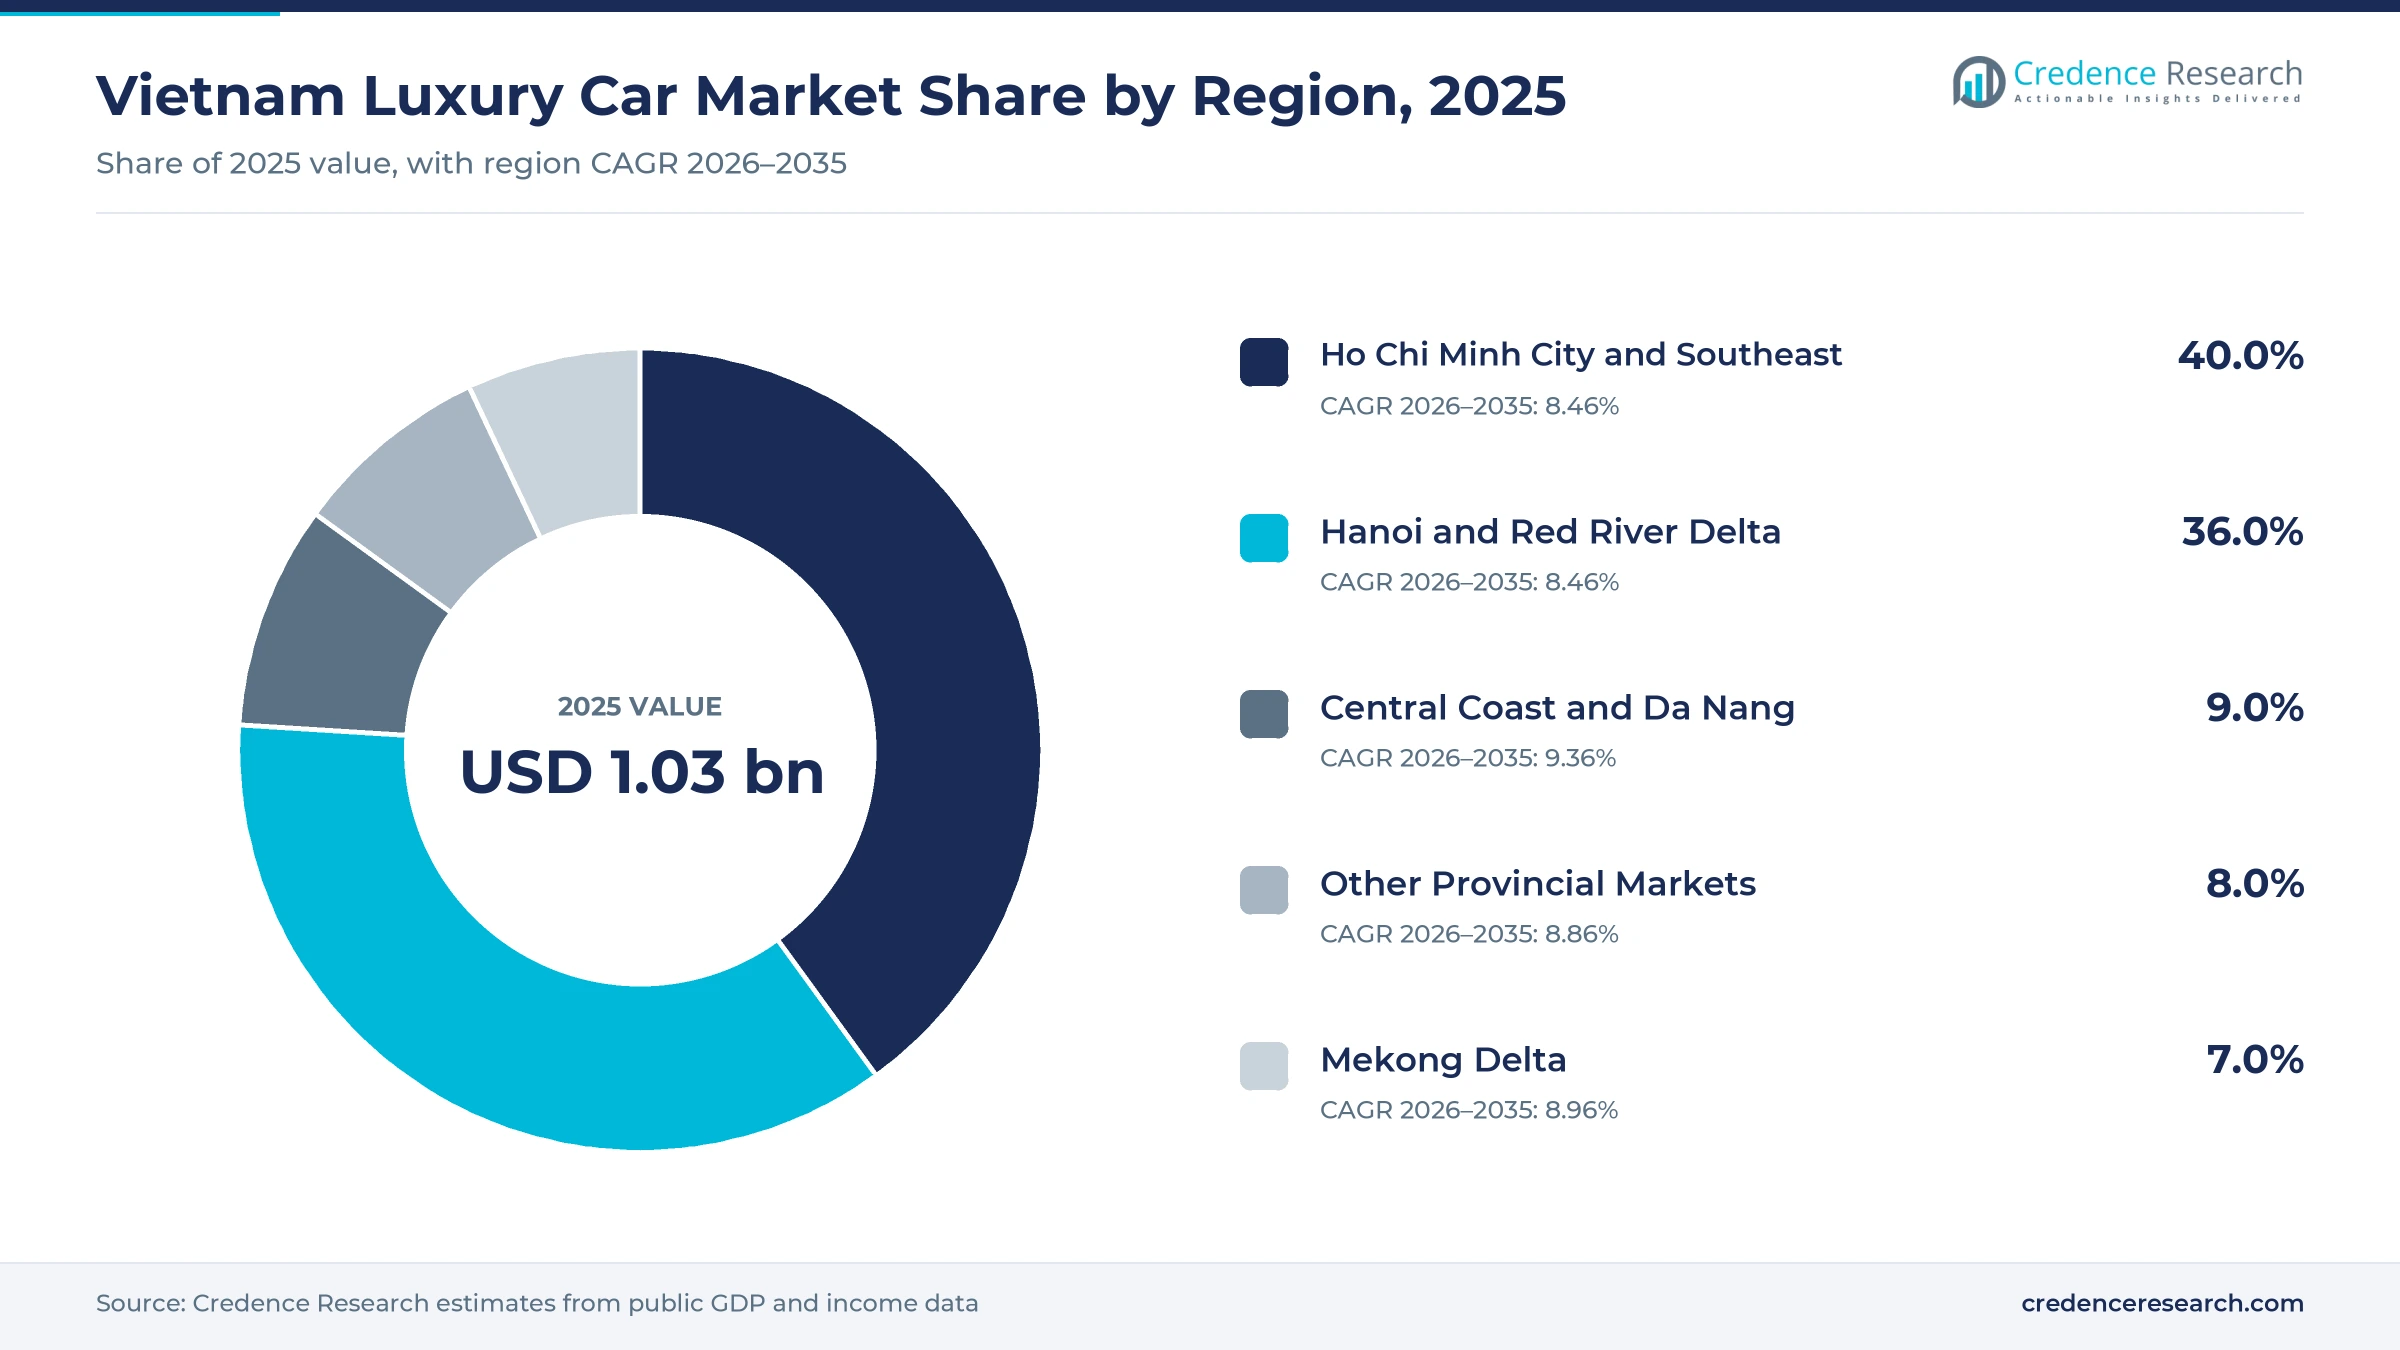Click the 'Ho Chi Minh City and Southeast' label
Screen dimensions: 2400x1350
click(x=1580, y=355)
